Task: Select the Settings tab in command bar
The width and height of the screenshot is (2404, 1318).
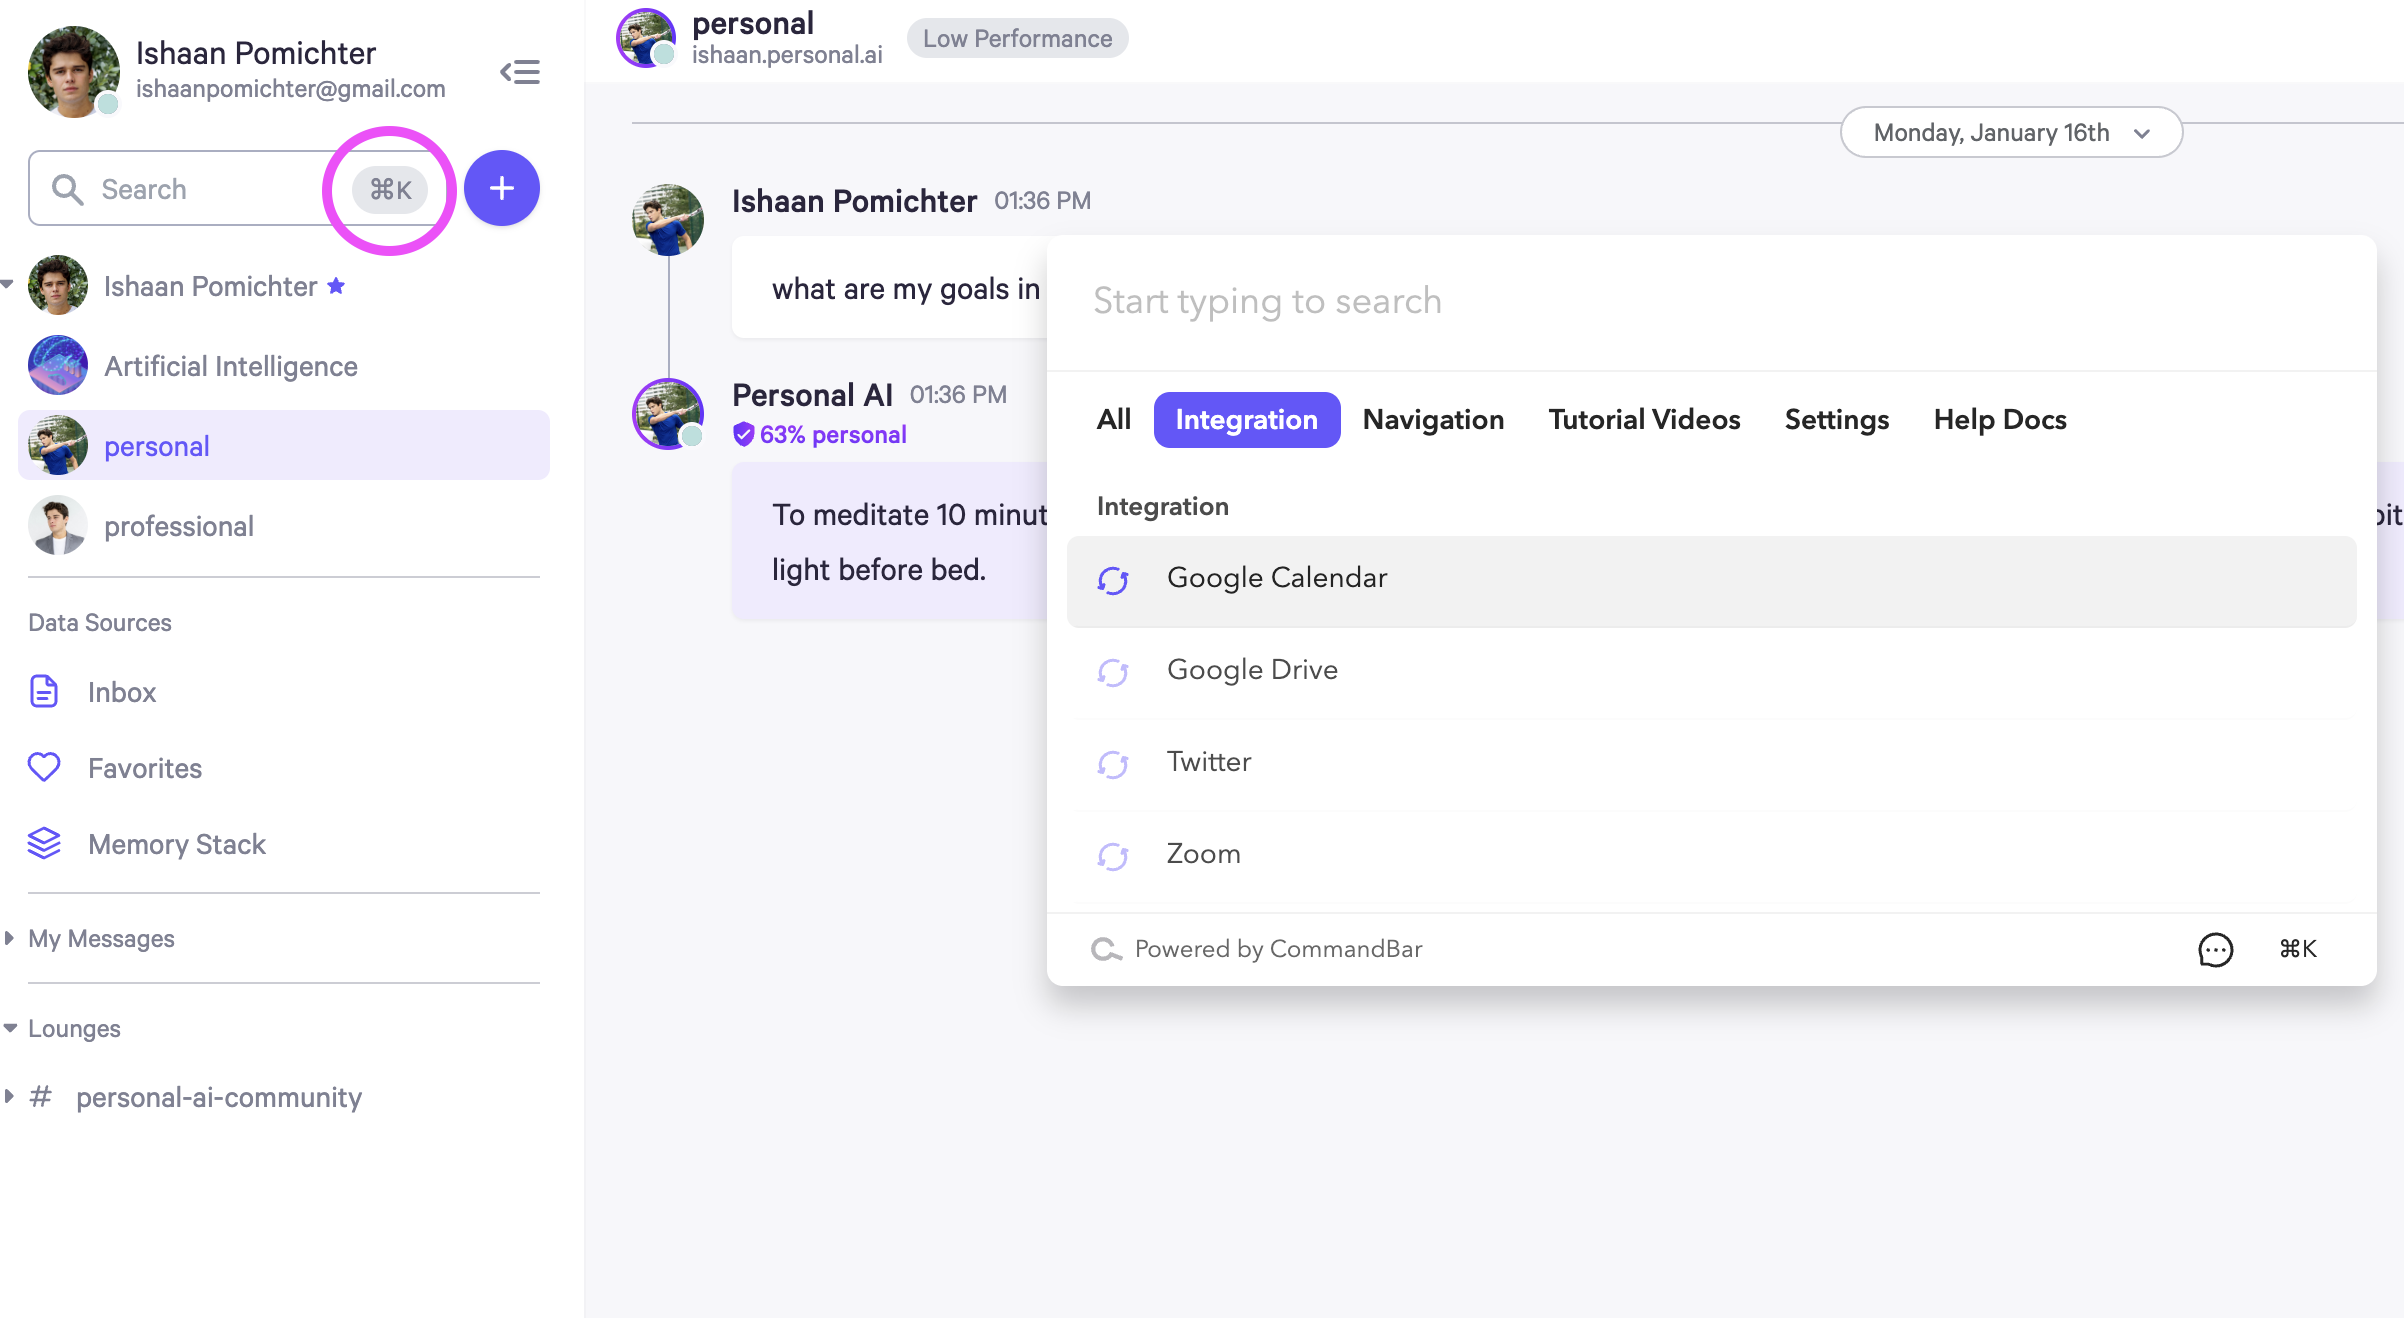Action: click(x=1836, y=420)
